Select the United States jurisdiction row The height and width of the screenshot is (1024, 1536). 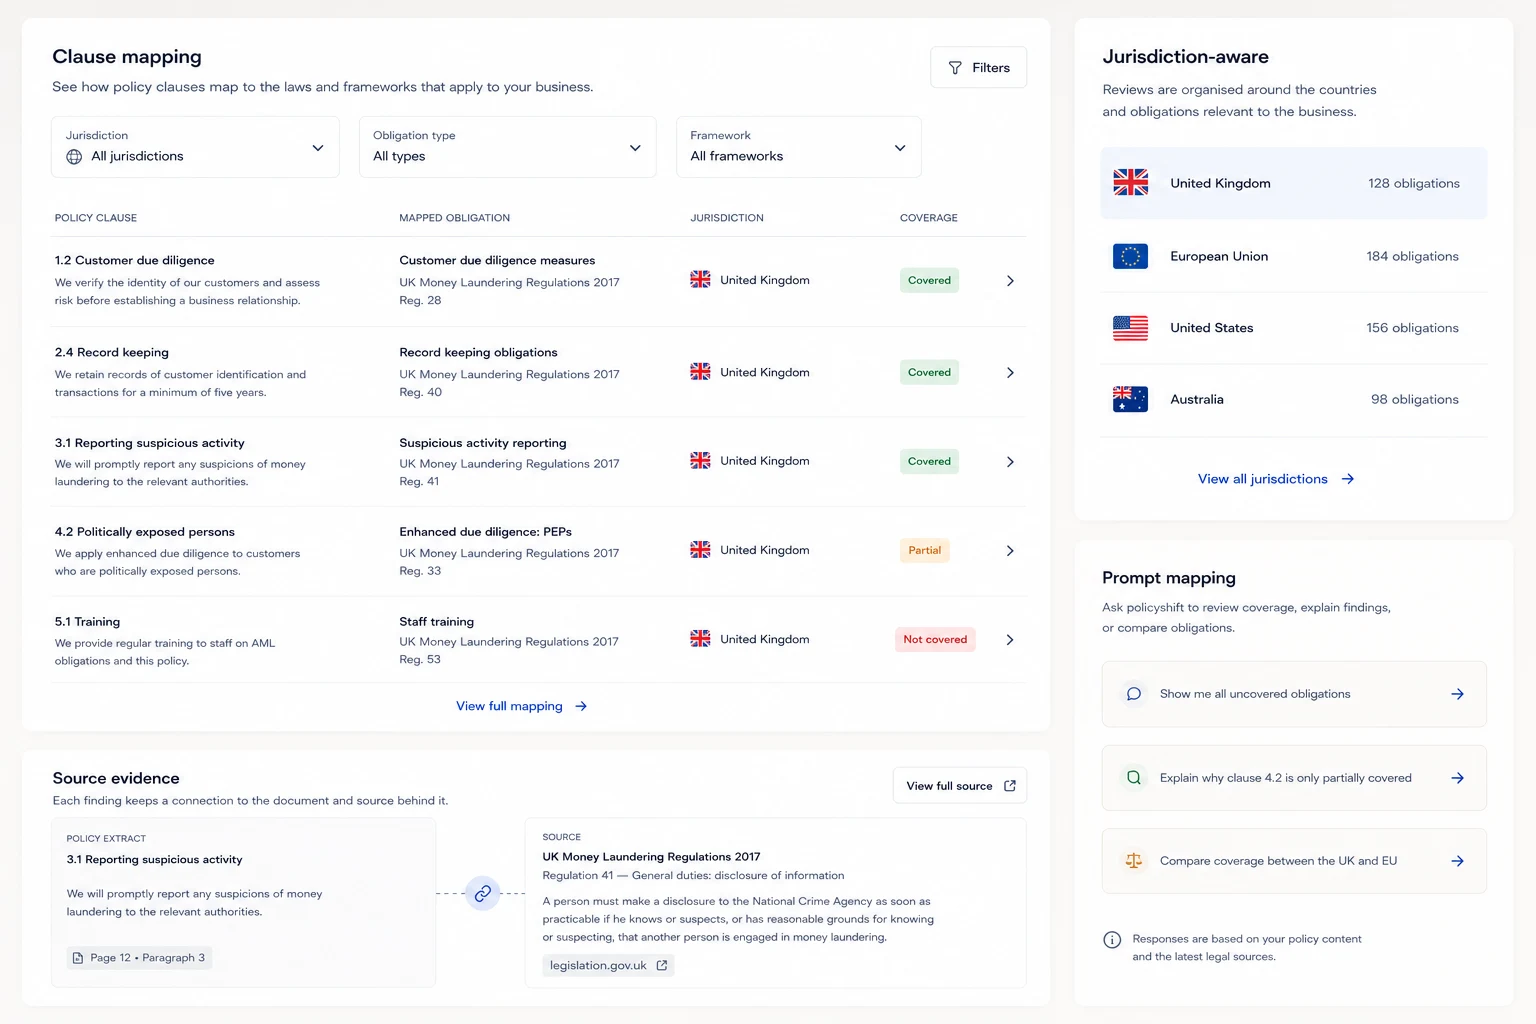[x=1293, y=328]
